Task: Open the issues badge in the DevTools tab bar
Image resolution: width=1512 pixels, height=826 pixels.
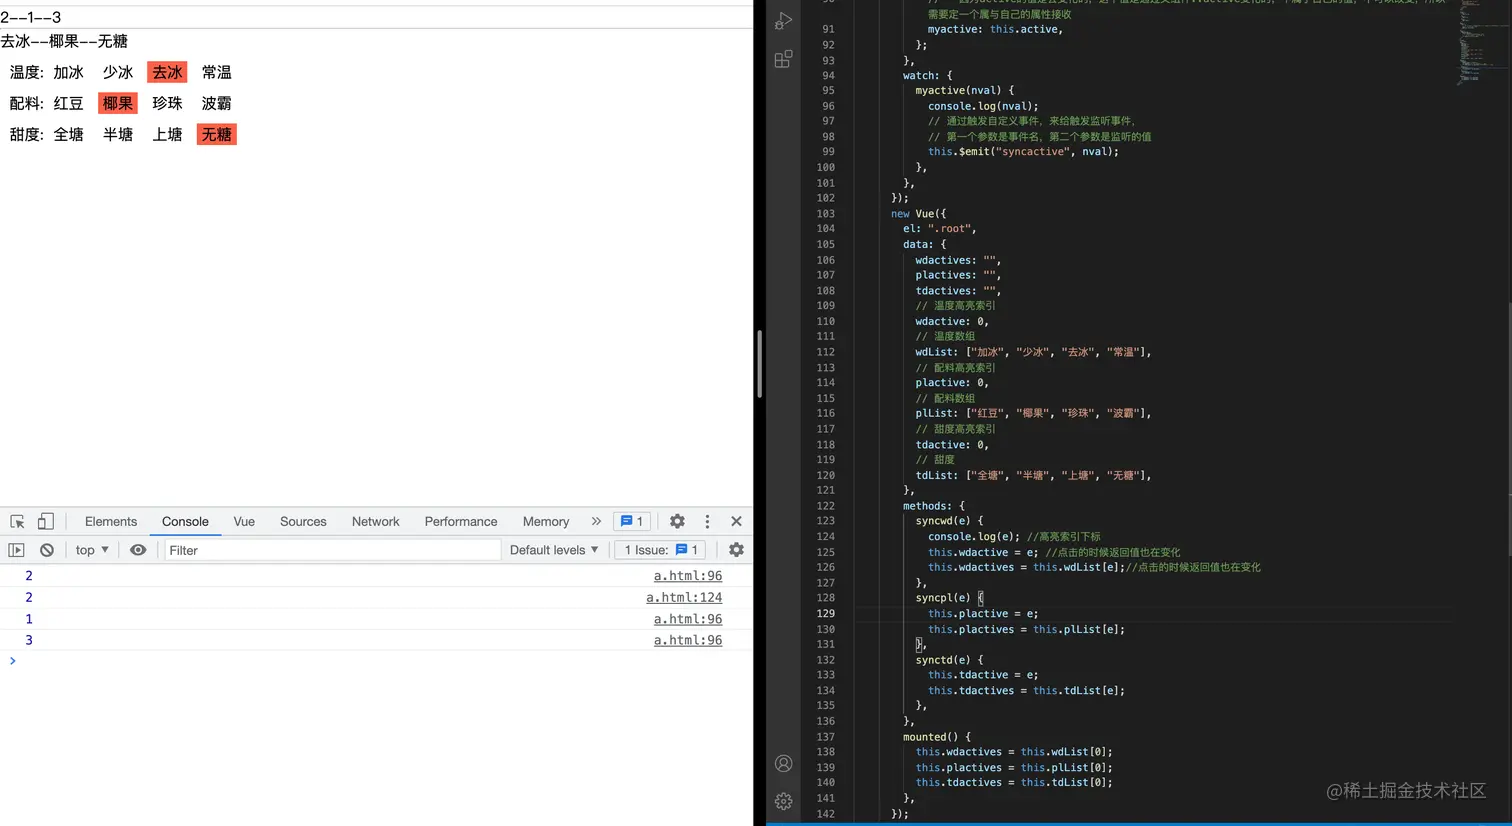Action: point(632,521)
